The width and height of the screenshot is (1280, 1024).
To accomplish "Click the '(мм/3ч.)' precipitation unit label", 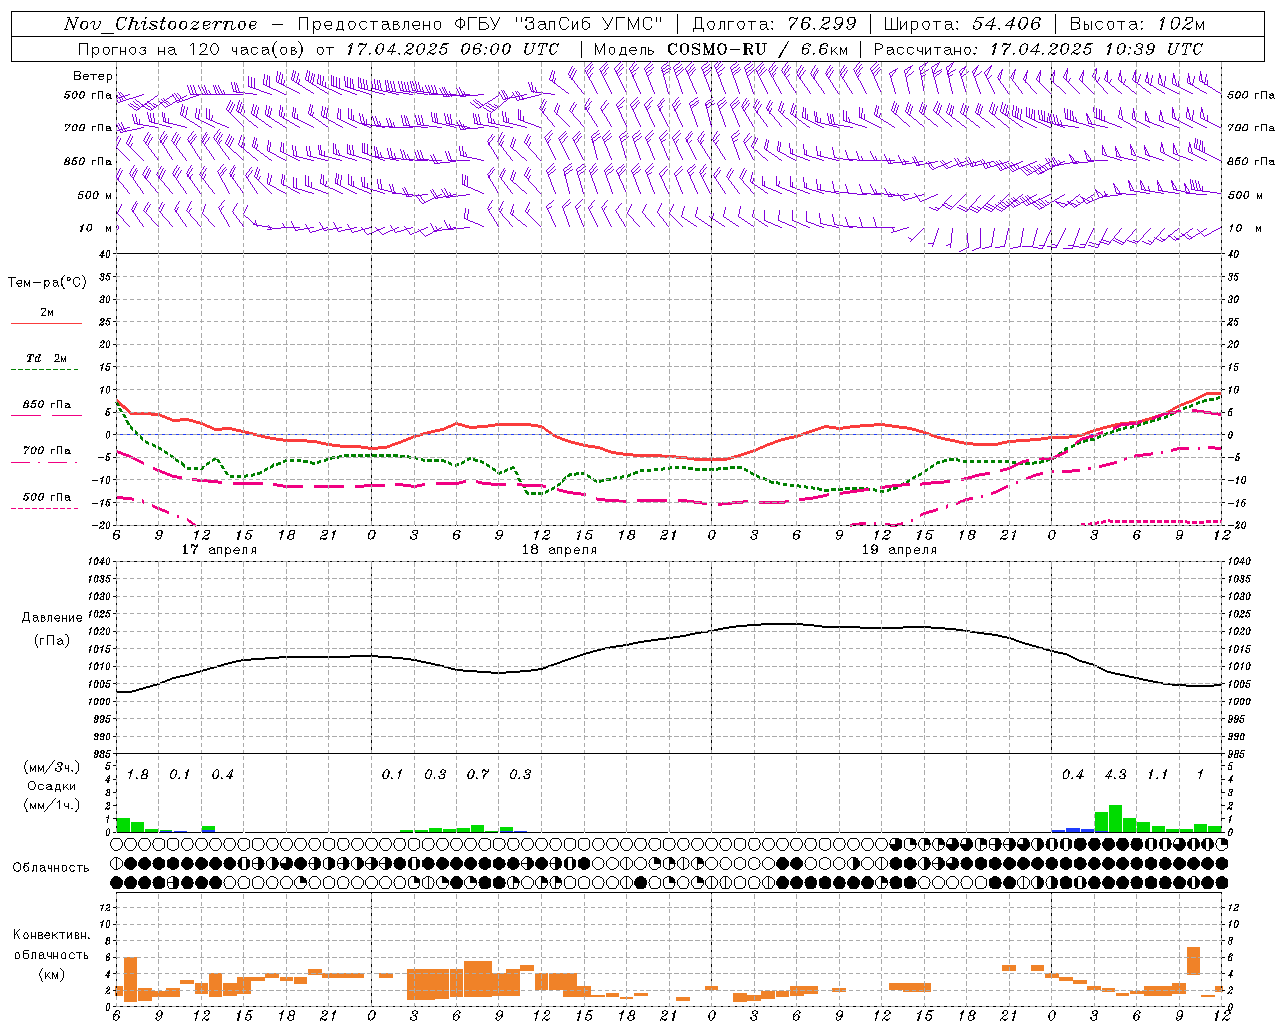I will [x=52, y=767].
